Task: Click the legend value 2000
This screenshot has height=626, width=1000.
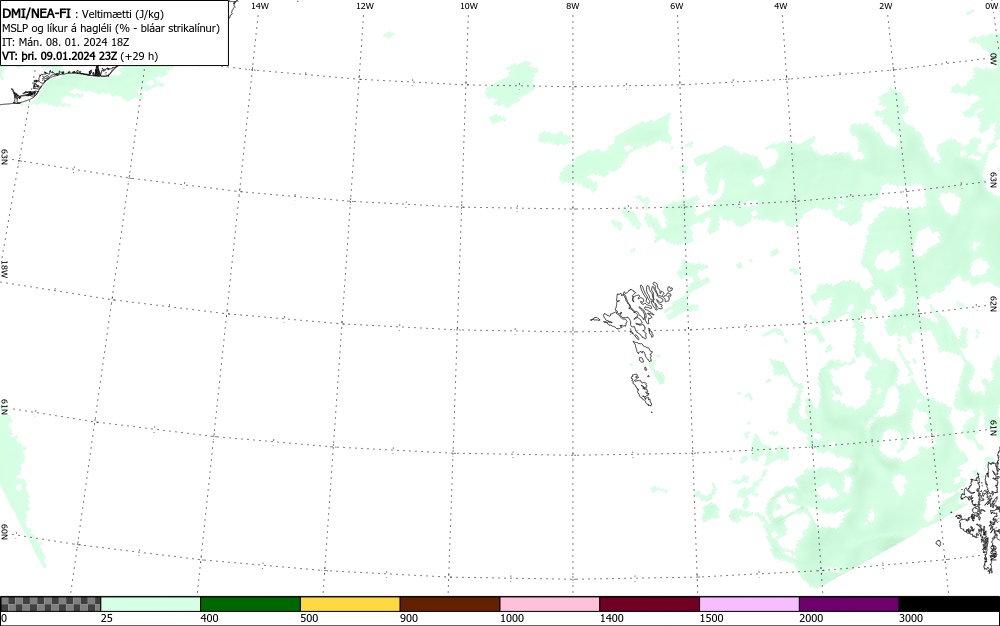Action: coord(811,618)
